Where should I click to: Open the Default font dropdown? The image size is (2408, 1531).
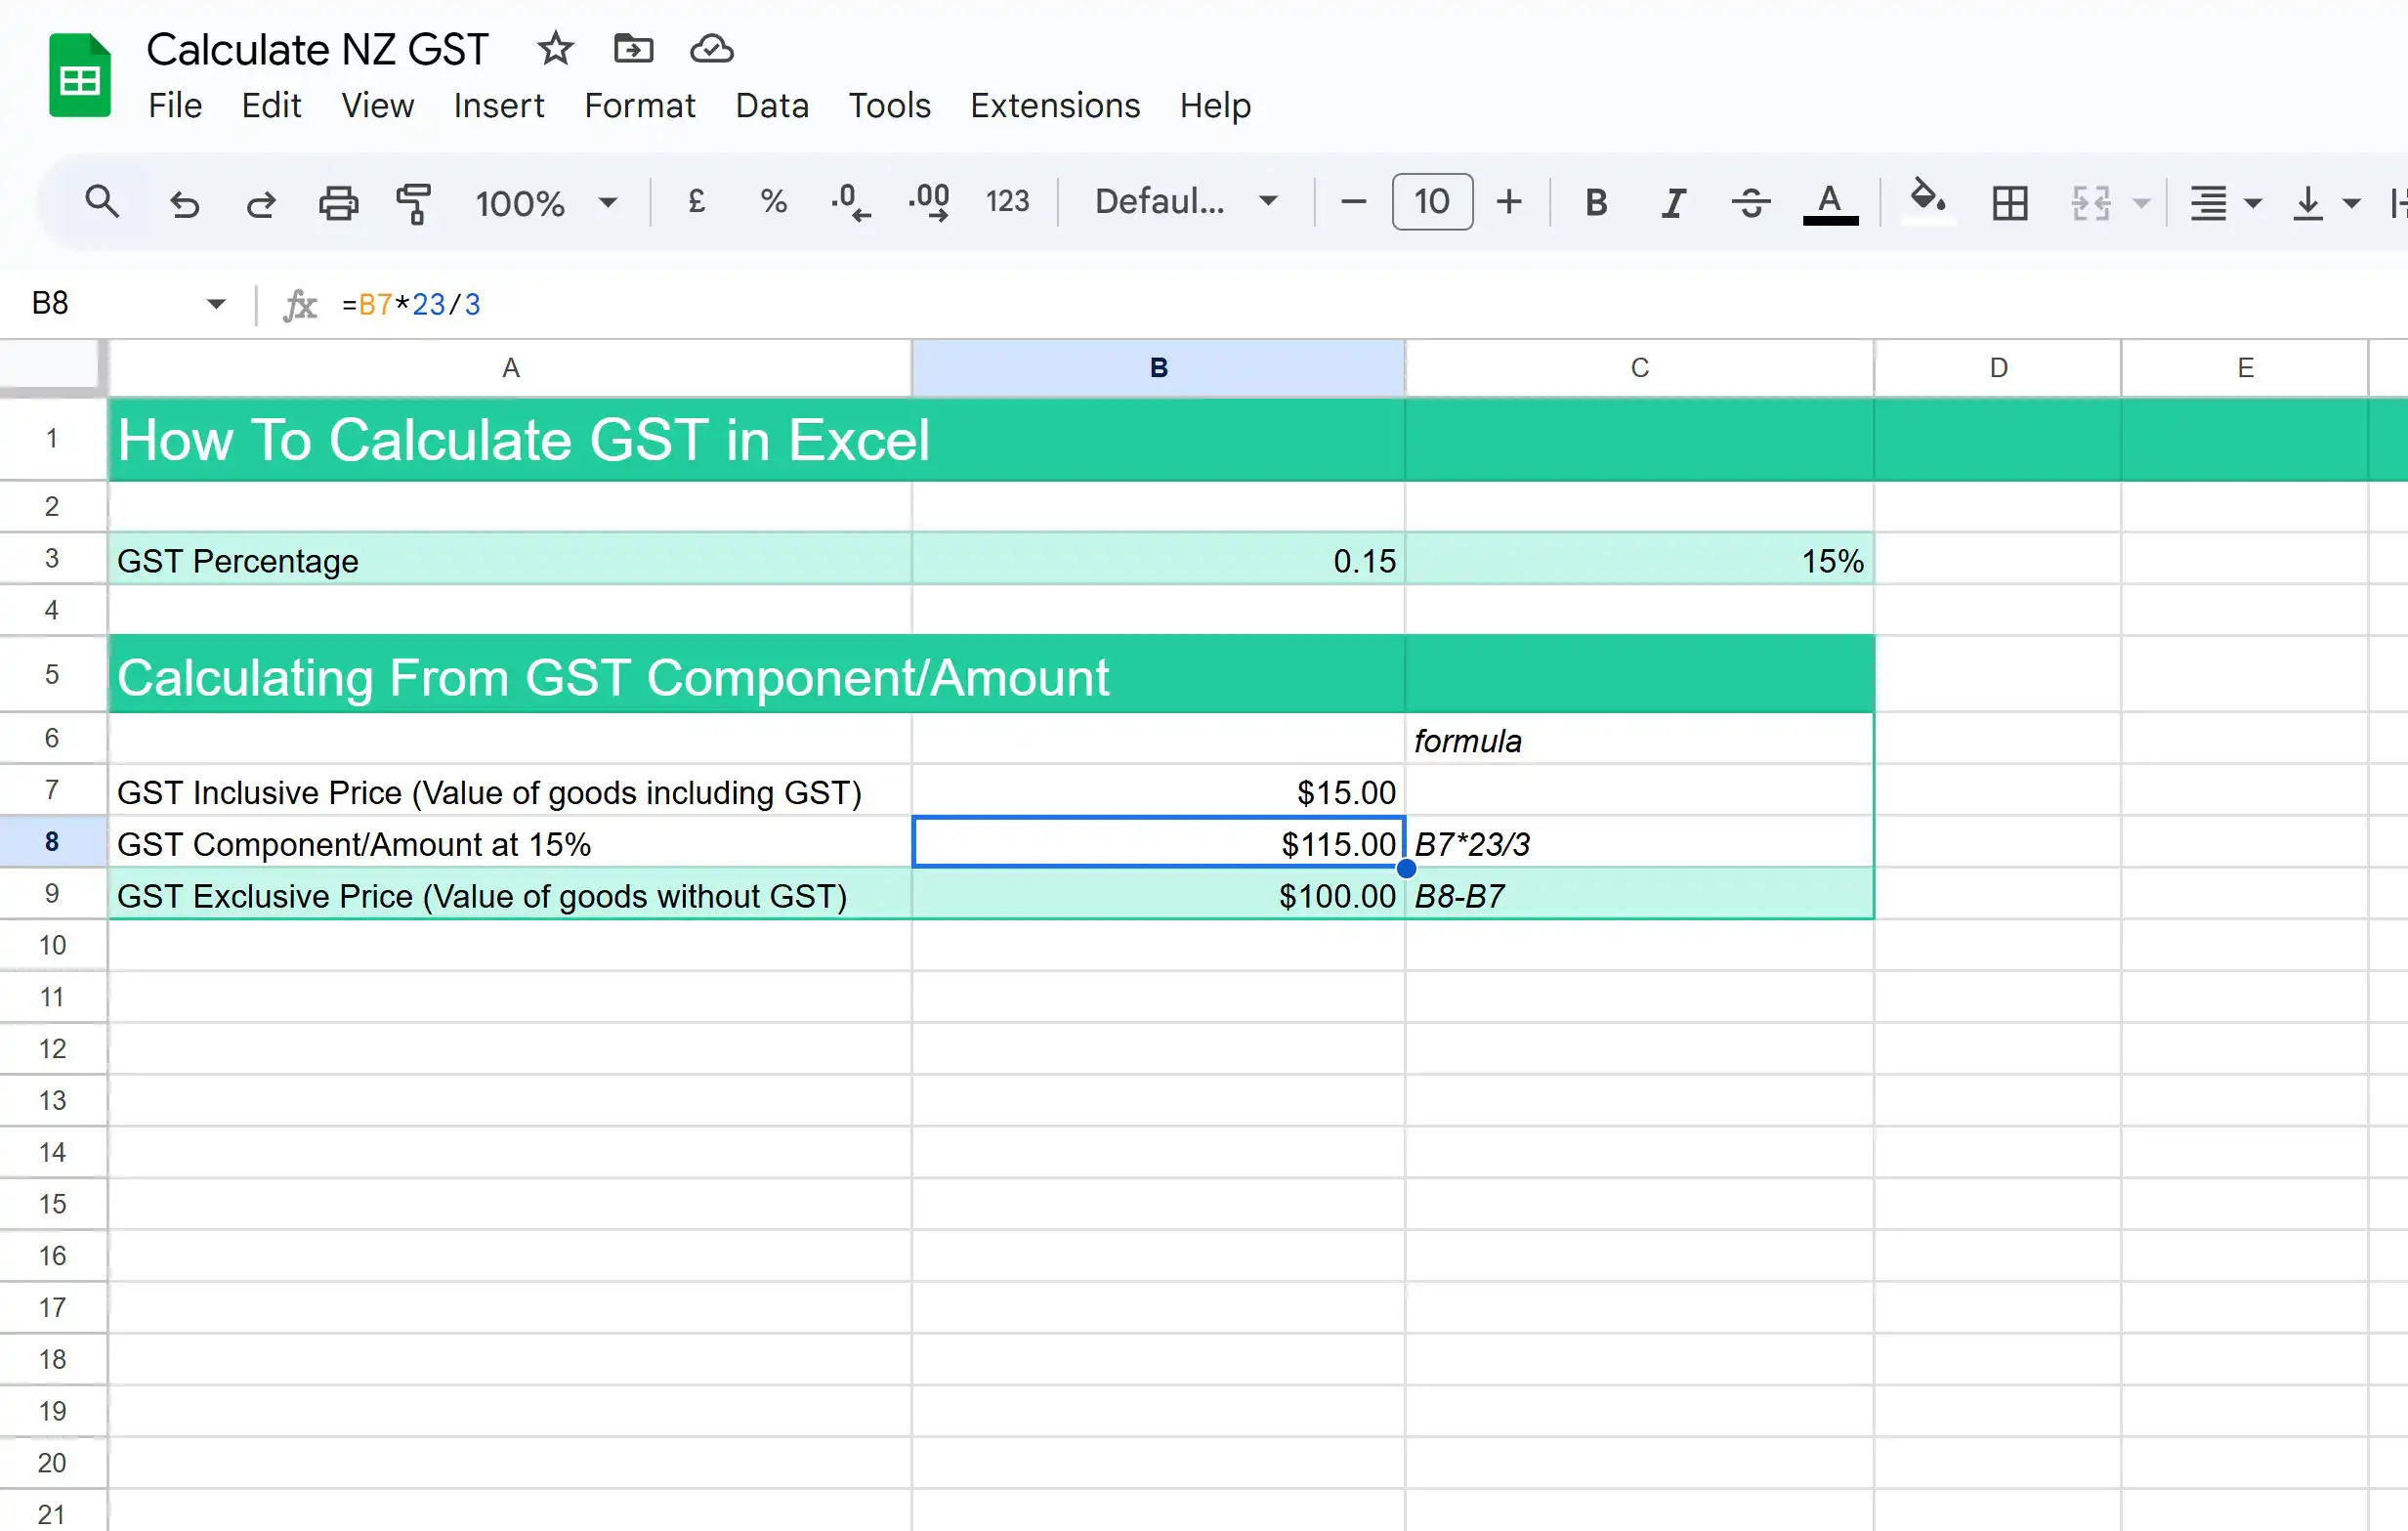(1186, 202)
